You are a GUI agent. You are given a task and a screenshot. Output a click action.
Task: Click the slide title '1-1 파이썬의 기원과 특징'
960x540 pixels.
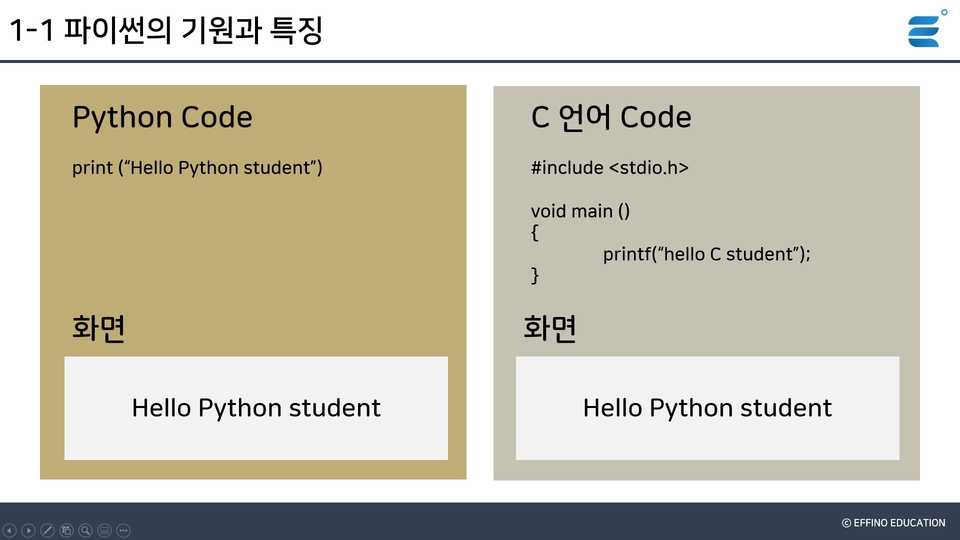click(166, 31)
